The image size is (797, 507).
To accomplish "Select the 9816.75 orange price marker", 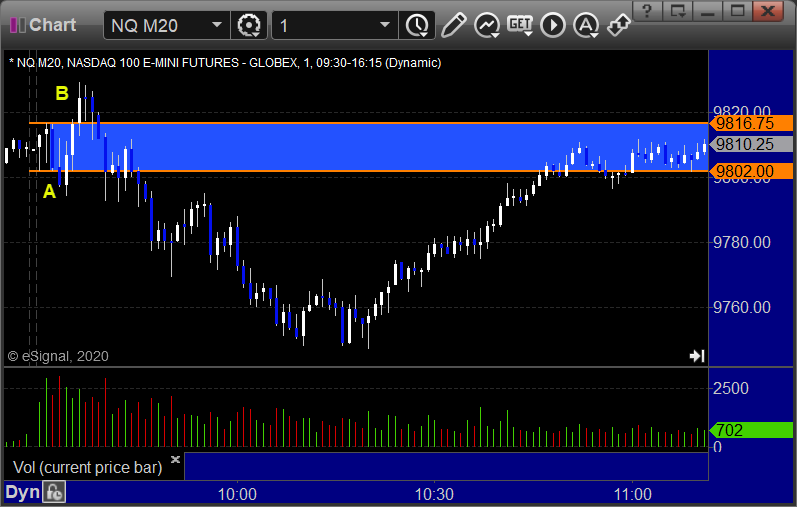I will (x=751, y=123).
